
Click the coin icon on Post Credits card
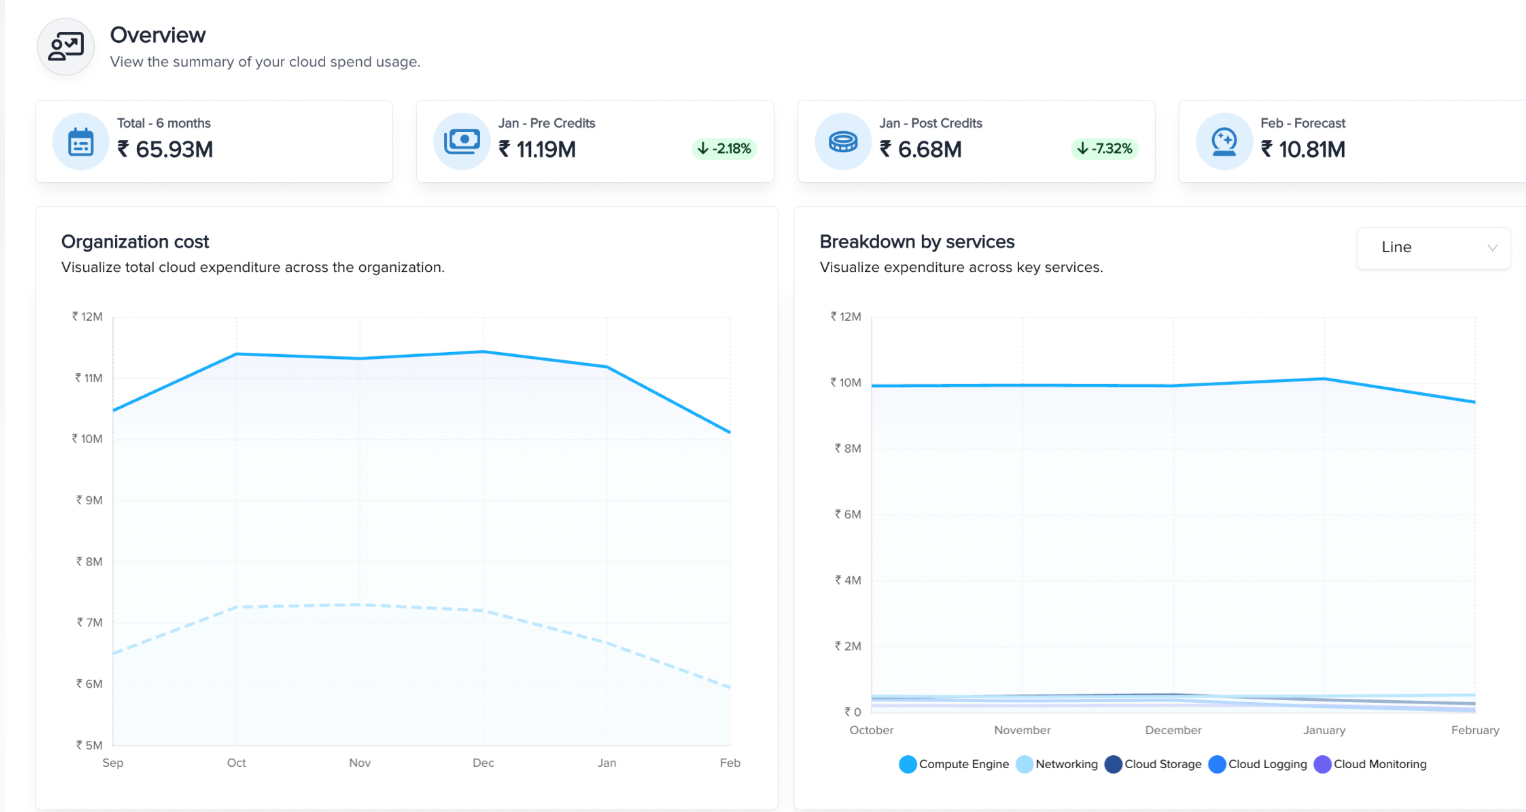[x=843, y=142]
